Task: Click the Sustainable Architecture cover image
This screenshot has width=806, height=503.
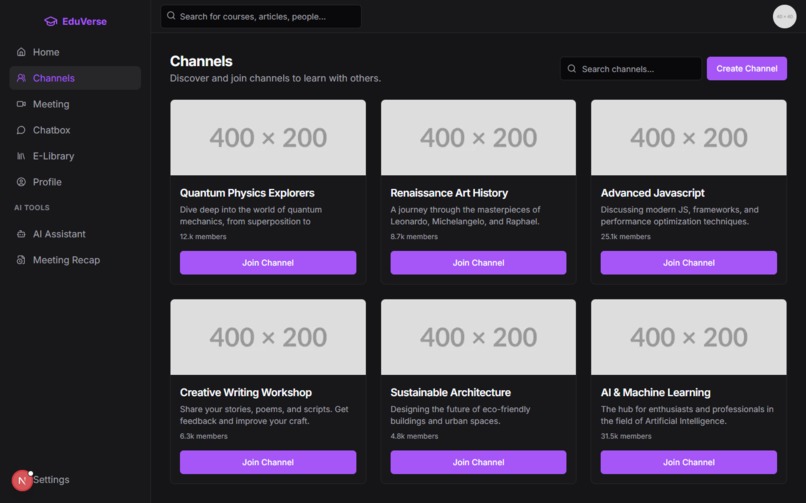Action: coord(478,337)
